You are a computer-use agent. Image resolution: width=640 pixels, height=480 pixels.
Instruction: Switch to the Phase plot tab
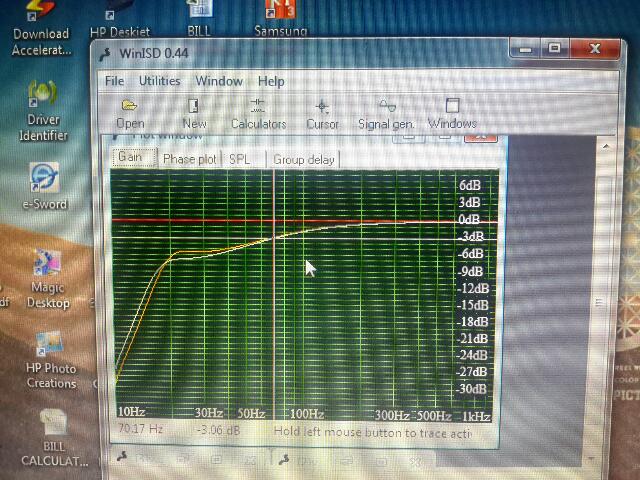190,159
